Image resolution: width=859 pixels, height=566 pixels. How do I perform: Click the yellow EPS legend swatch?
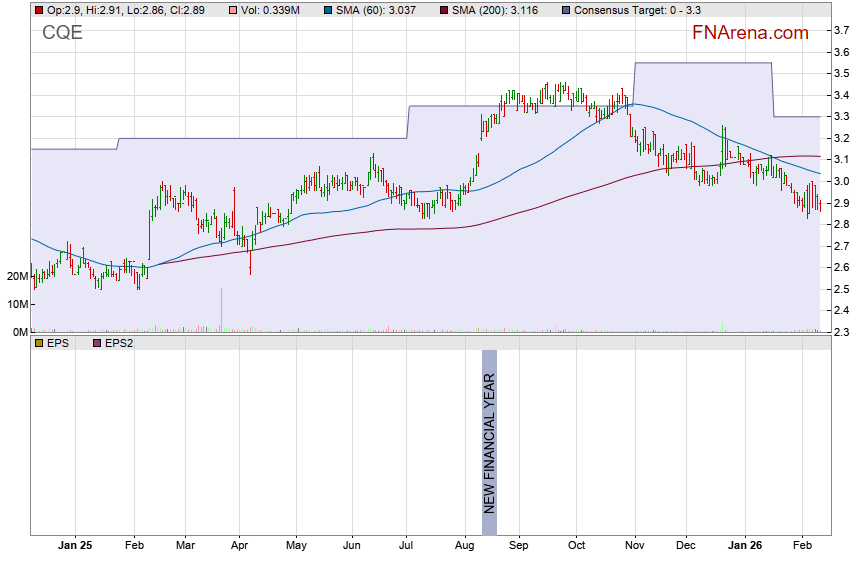[x=38, y=343]
